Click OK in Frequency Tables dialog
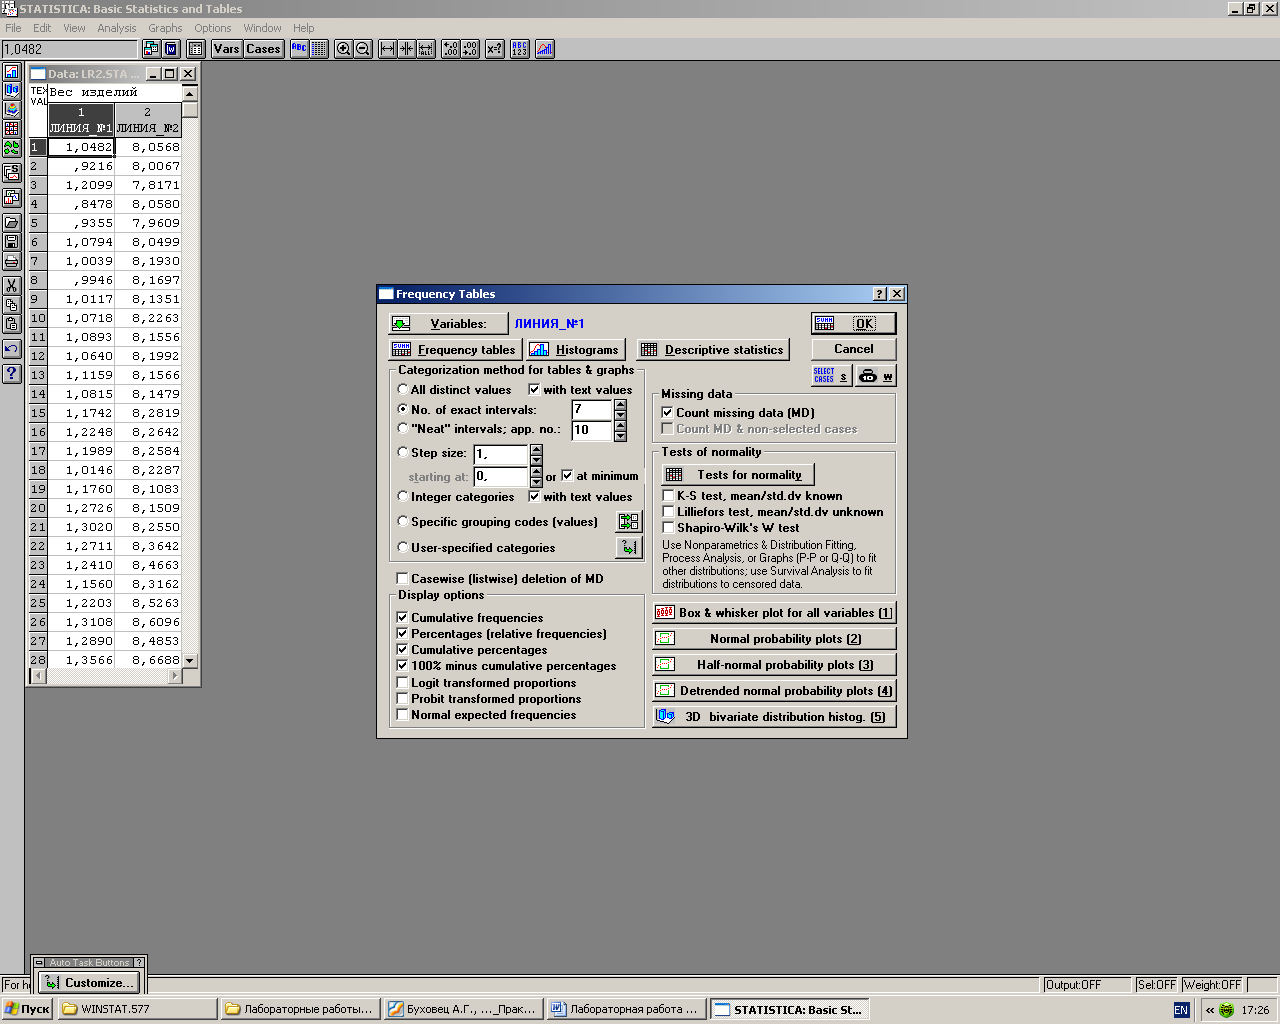This screenshot has width=1280, height=1024. pyautogui.click(x=853, y=323)
